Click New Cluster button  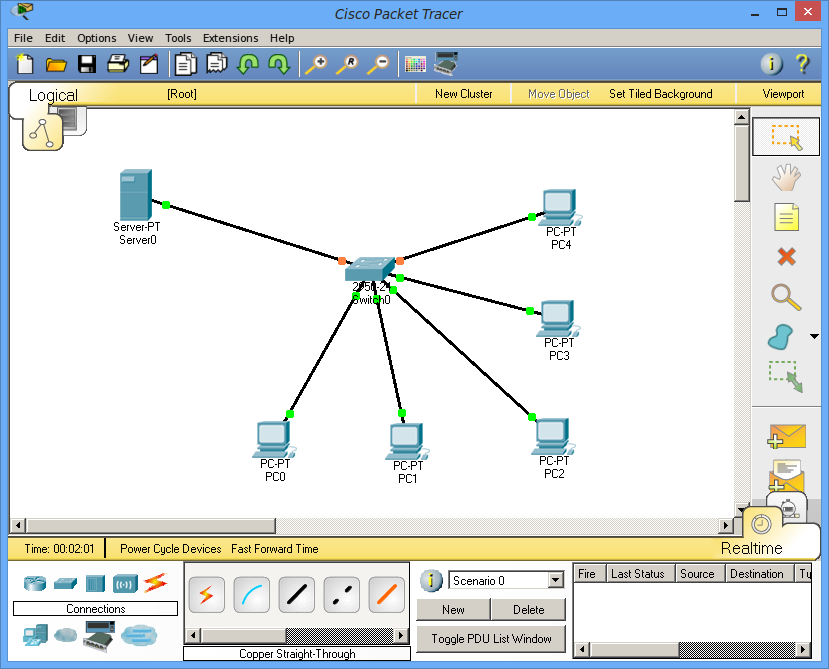click(x=464, y=94)
